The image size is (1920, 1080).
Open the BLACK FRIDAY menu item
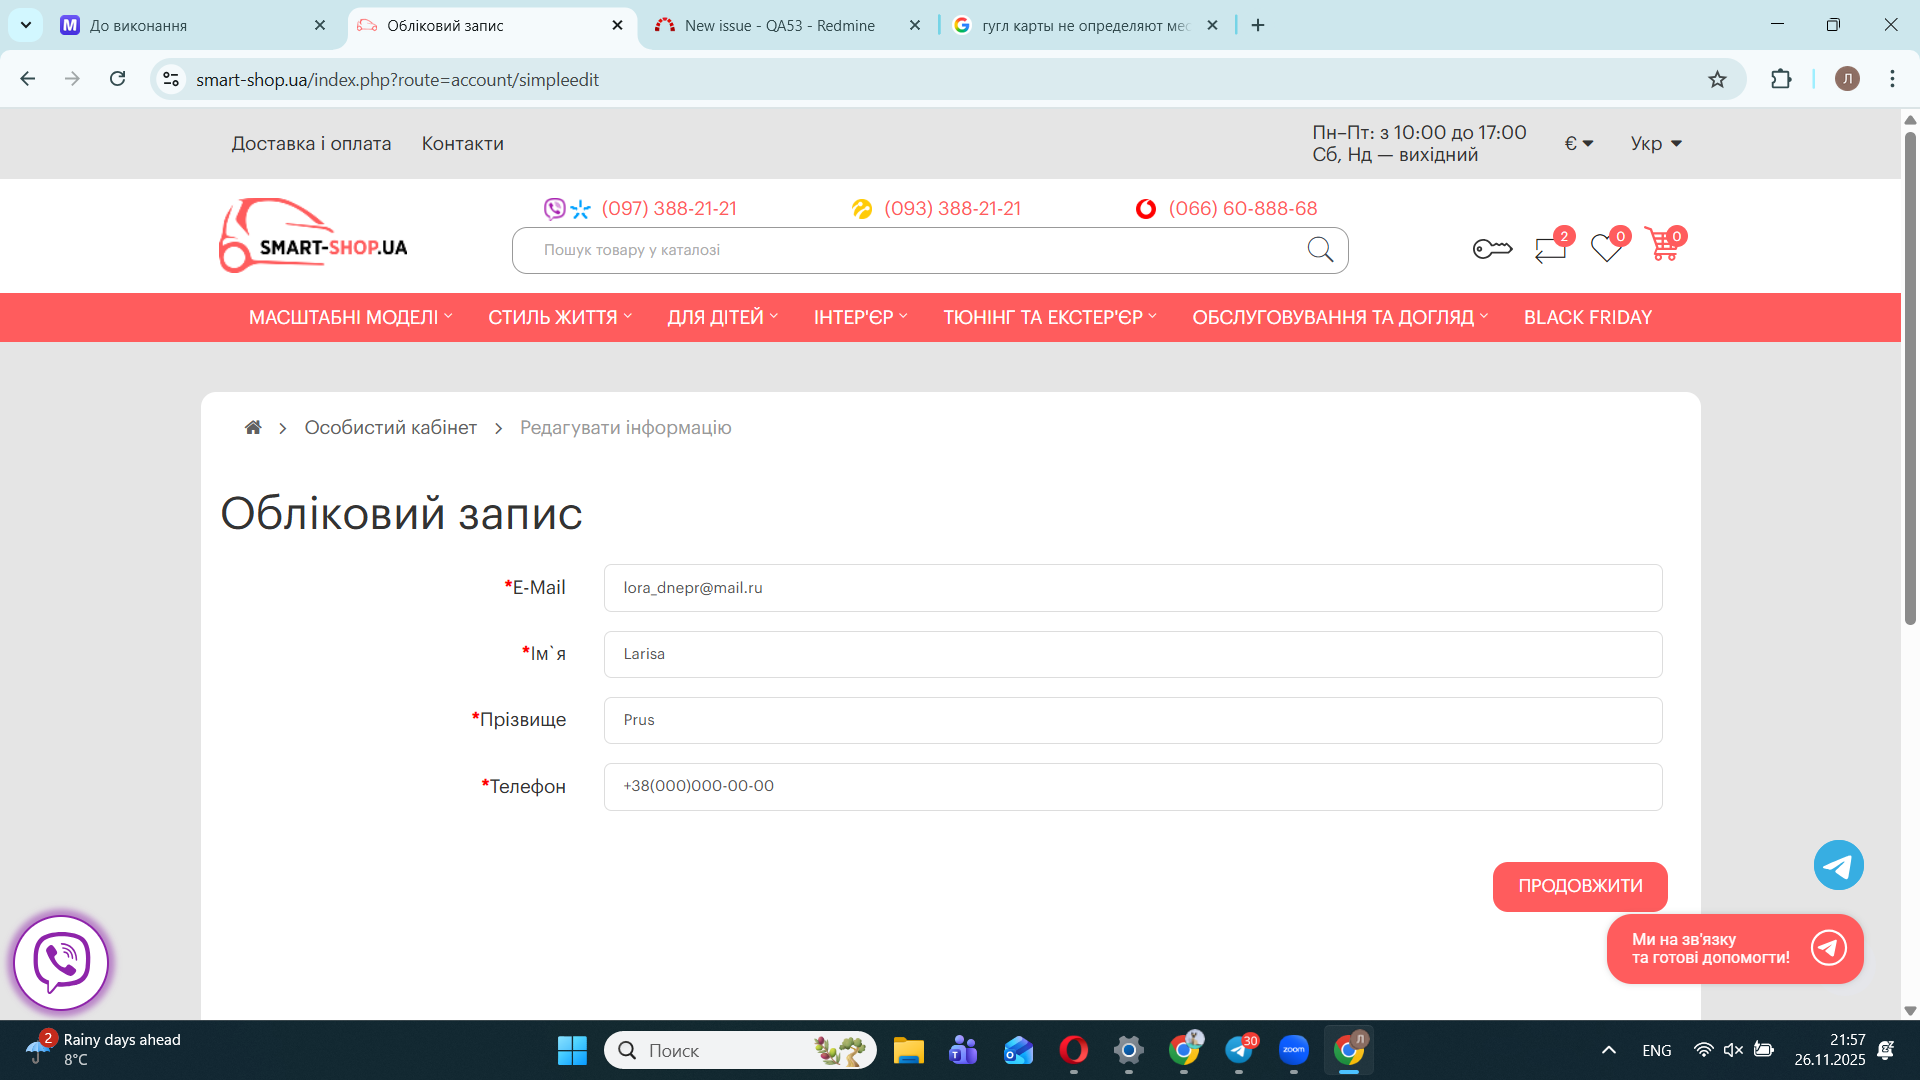1587,318
